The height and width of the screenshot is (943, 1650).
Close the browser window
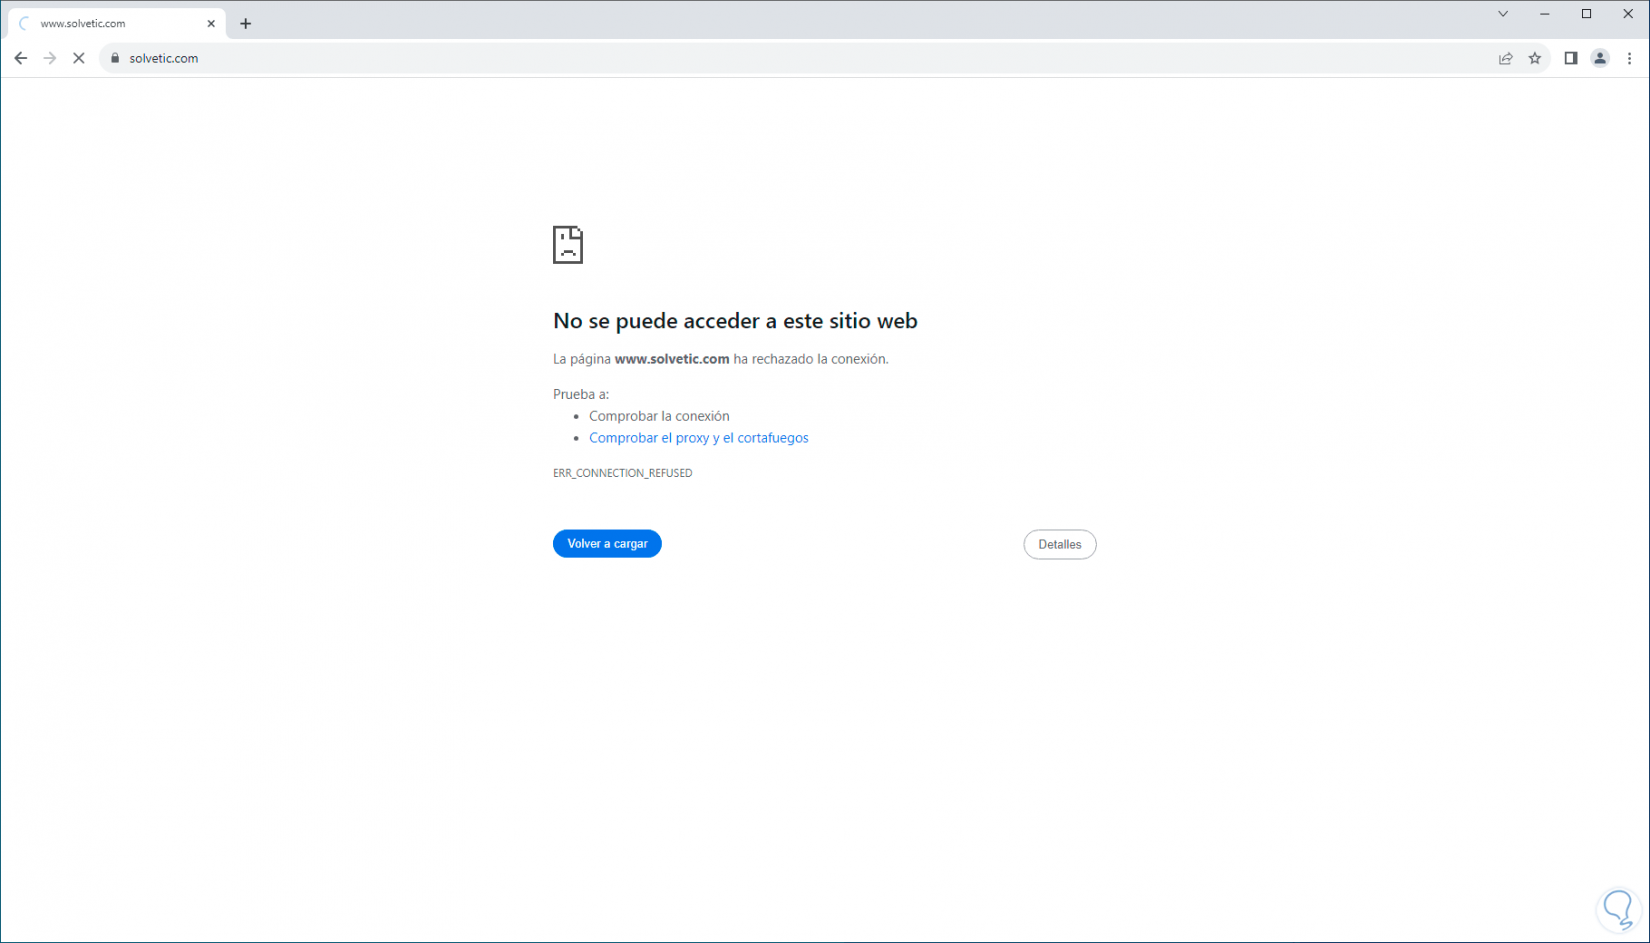1628,14
